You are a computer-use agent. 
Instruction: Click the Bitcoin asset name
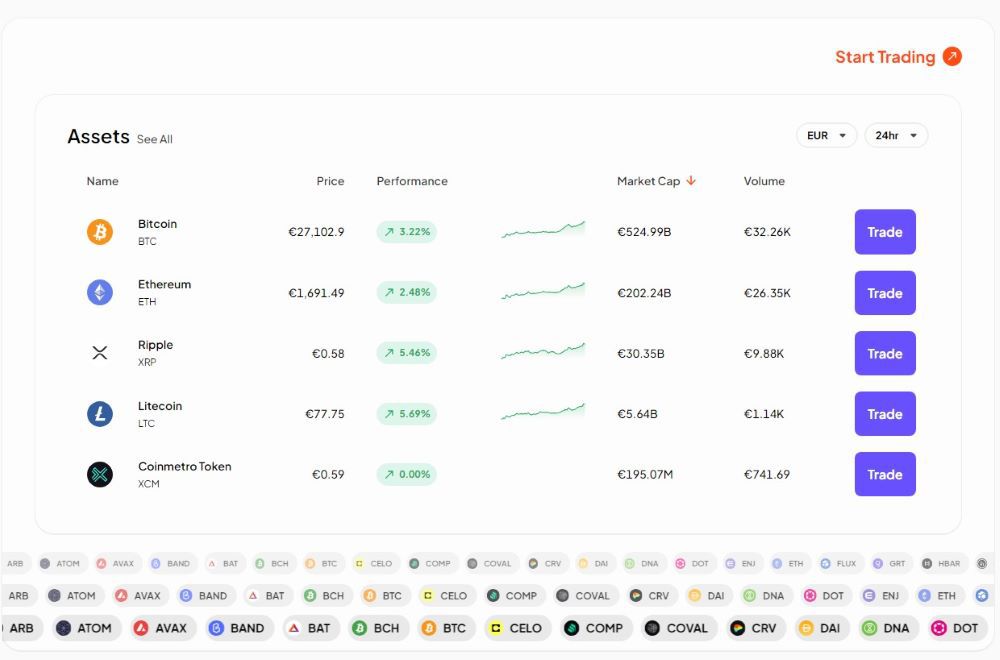click(x=158, y=224)
